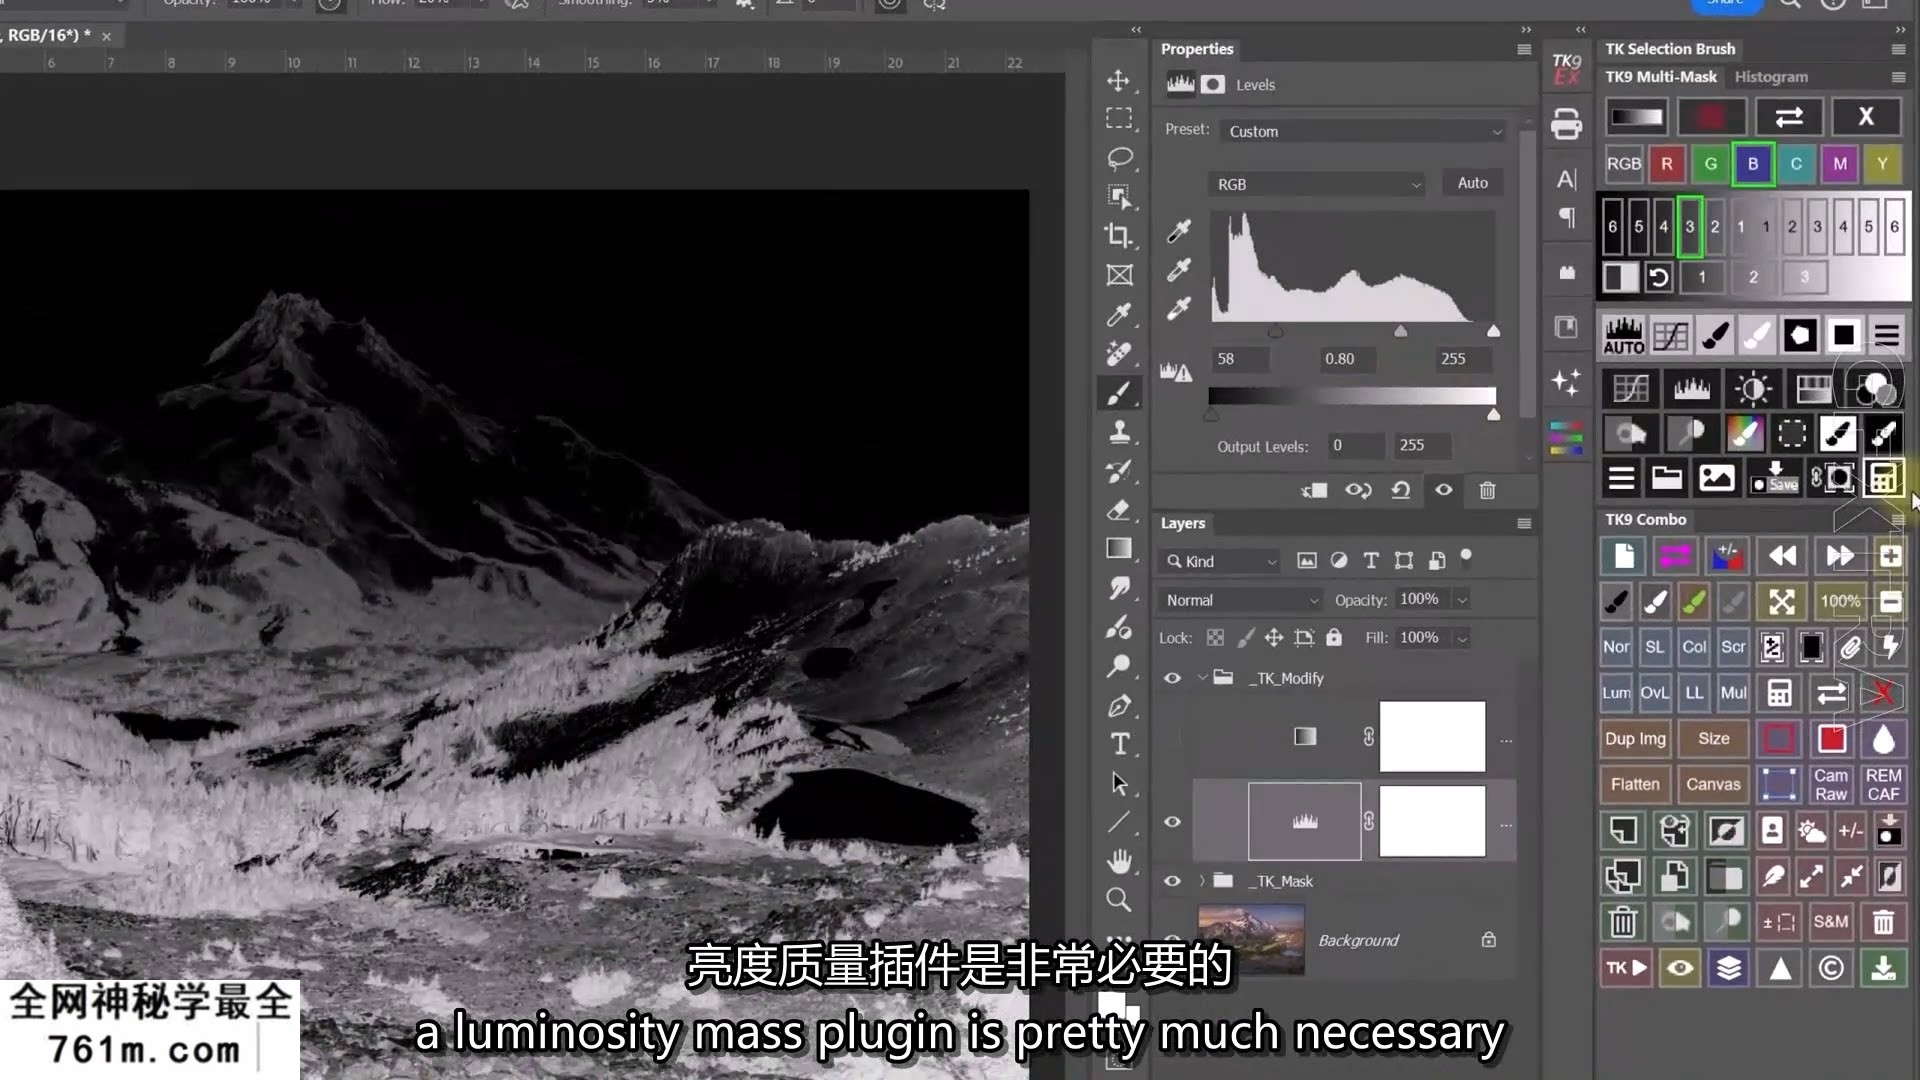Pick the white point eyedropper in Levels

[x=1179, y=308]
